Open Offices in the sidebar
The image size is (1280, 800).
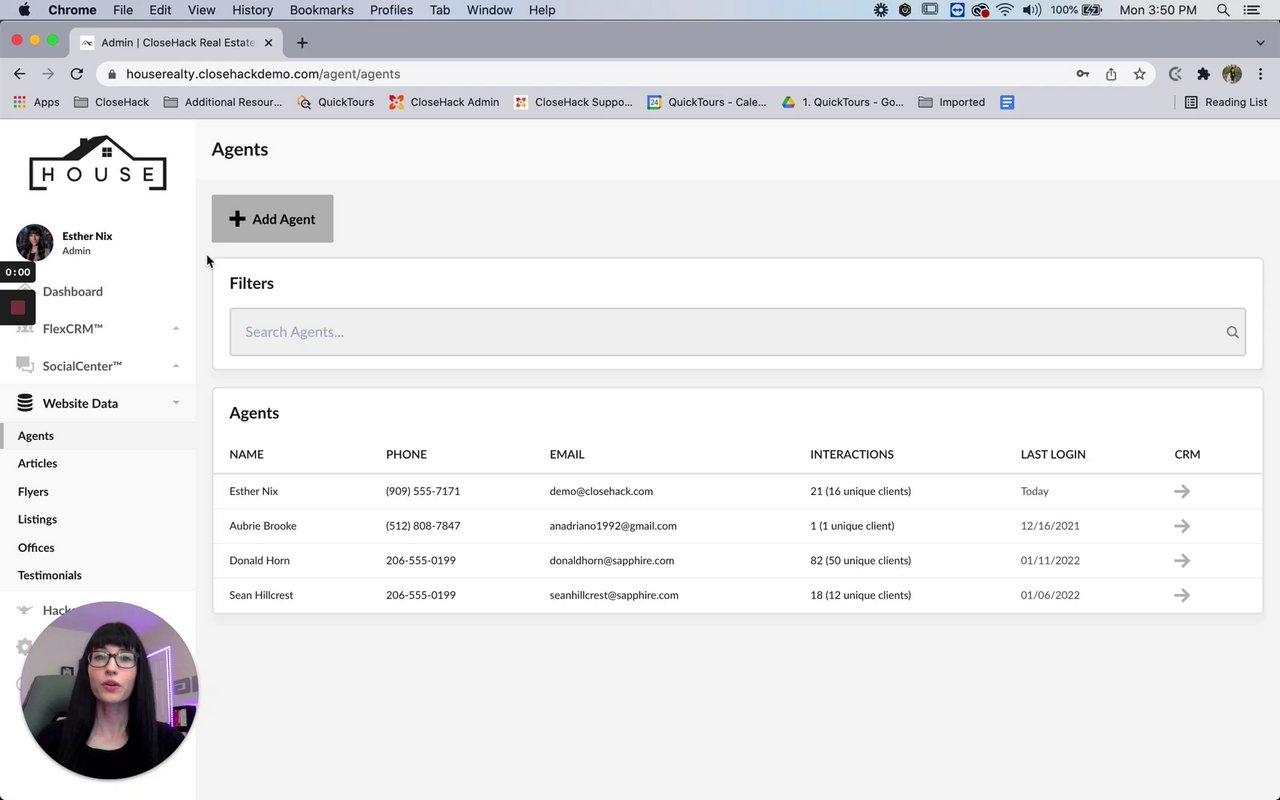(x=36, y=548)
